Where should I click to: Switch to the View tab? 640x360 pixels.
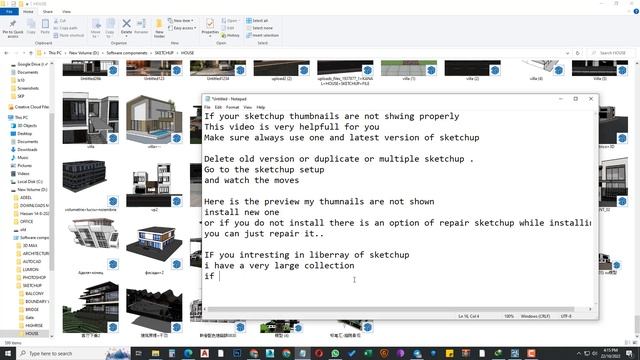66,11
